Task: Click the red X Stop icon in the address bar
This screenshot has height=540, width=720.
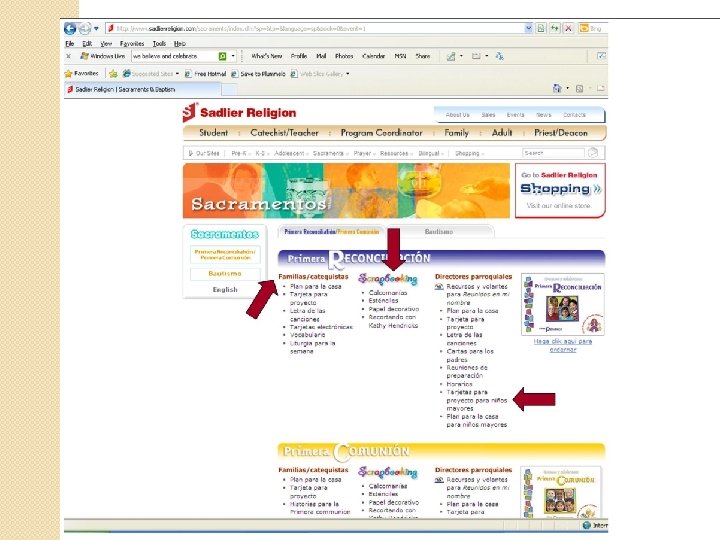Action: click(x=568, y=28)
